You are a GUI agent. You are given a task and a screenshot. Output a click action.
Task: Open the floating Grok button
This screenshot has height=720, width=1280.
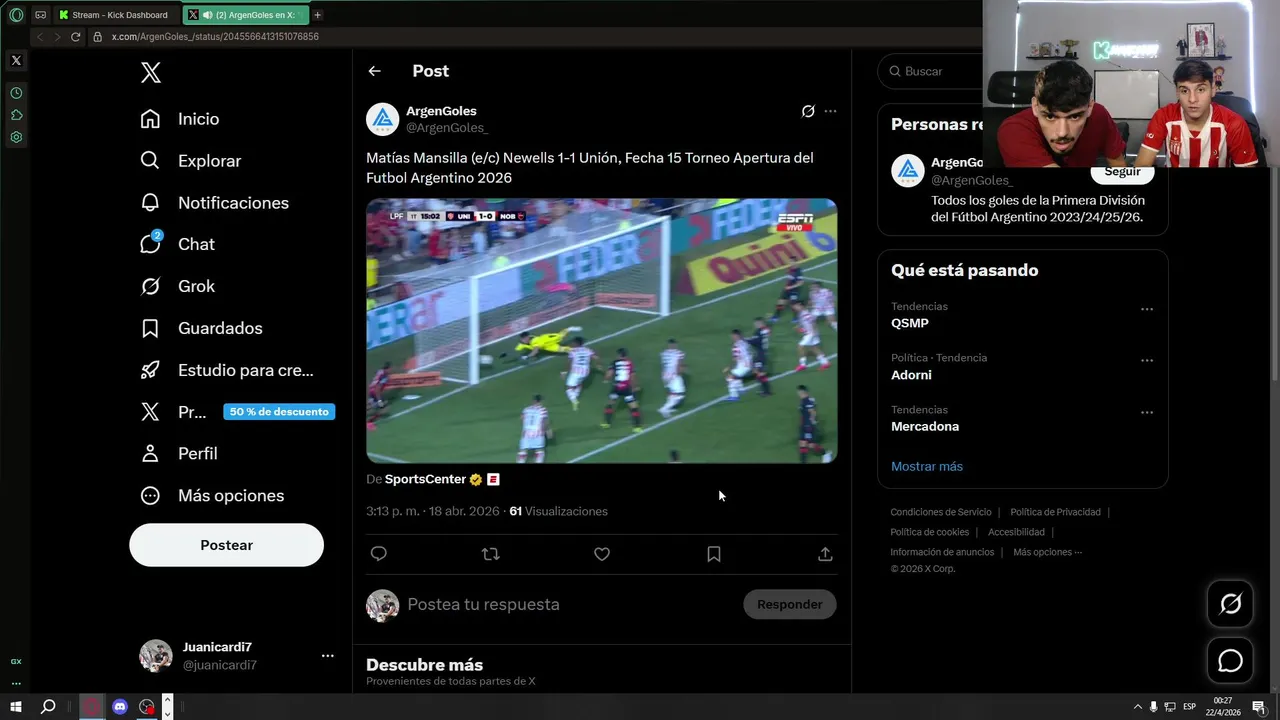pos(1230,604)
